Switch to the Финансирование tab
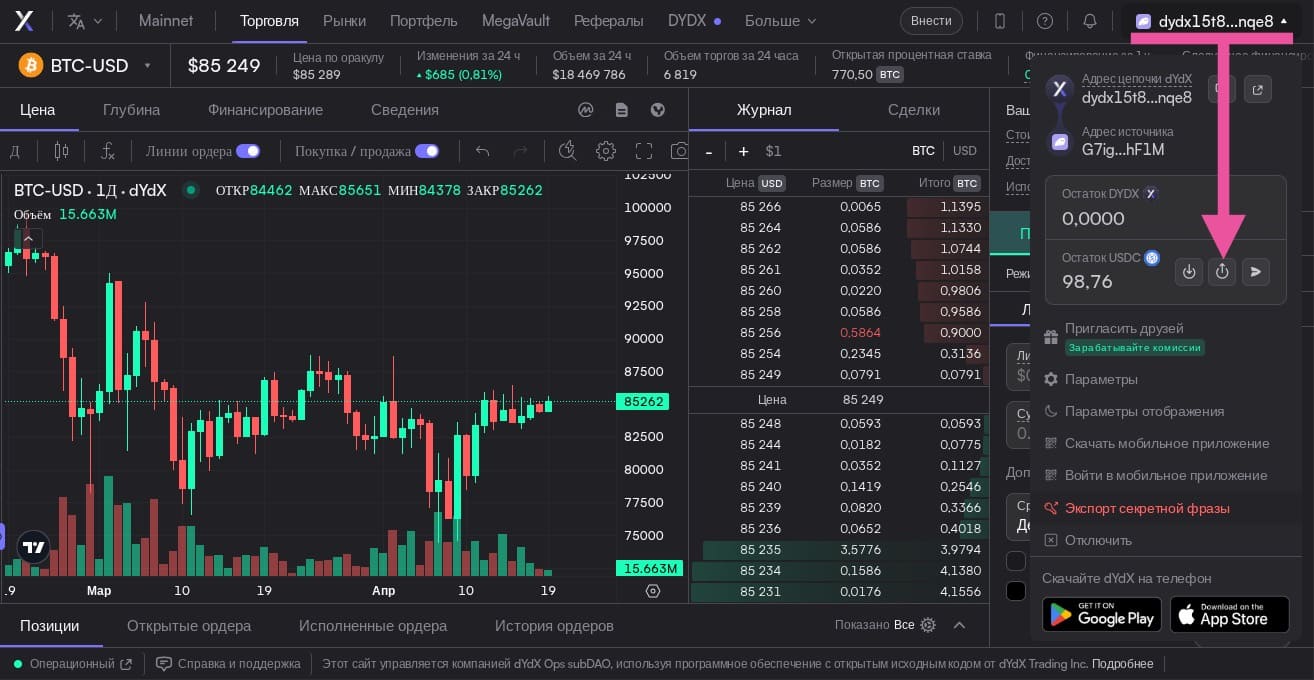Image resolution: width=1314 pixels, height=680 pixels. tap(265, 110)
